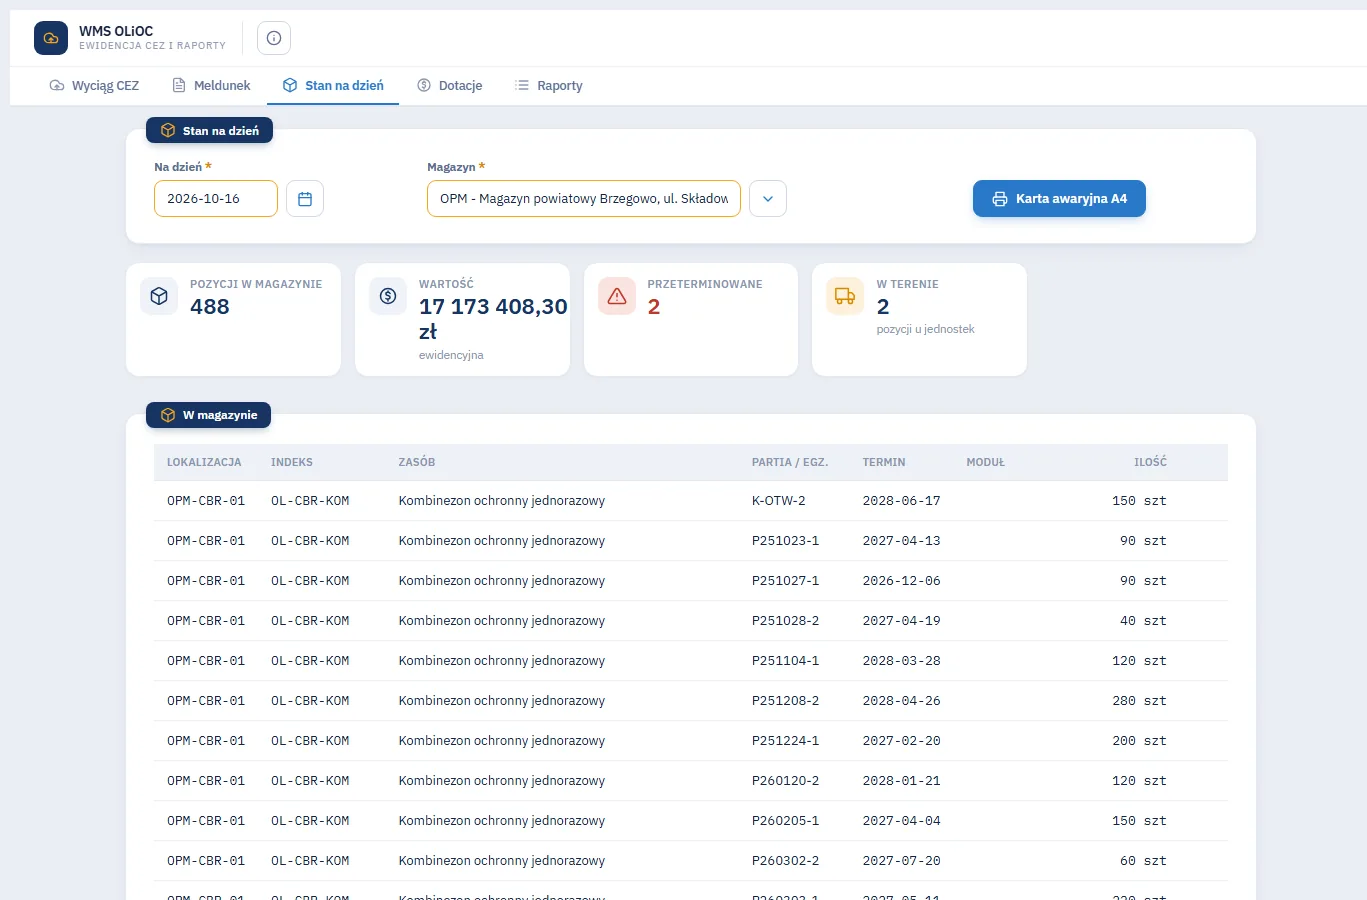Switch to the Meldunek tab
Viewport: 1367px width, 900px height.
coord(211,86)
